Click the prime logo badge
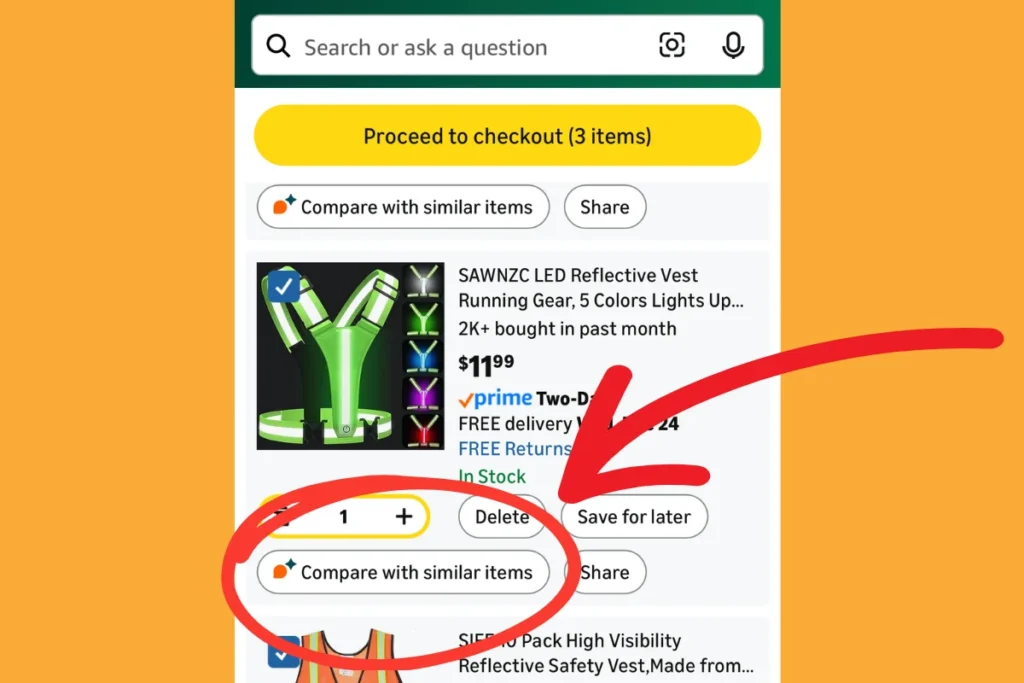 point(496,398)
